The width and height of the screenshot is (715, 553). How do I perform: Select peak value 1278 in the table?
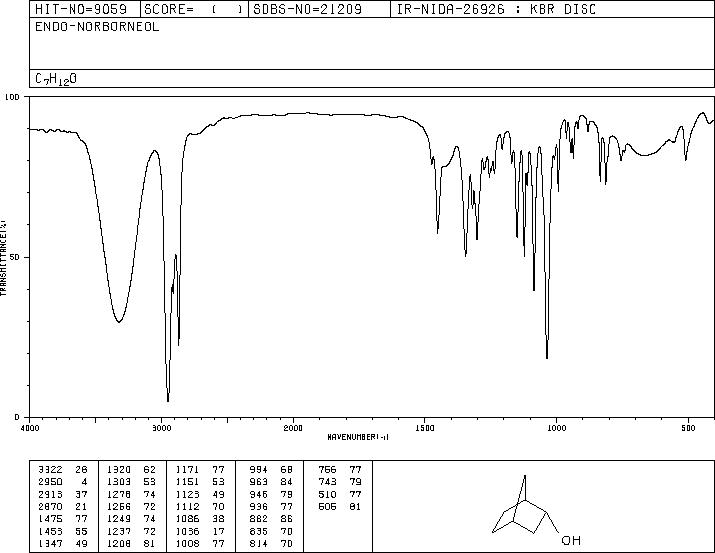tap(119, 494)
